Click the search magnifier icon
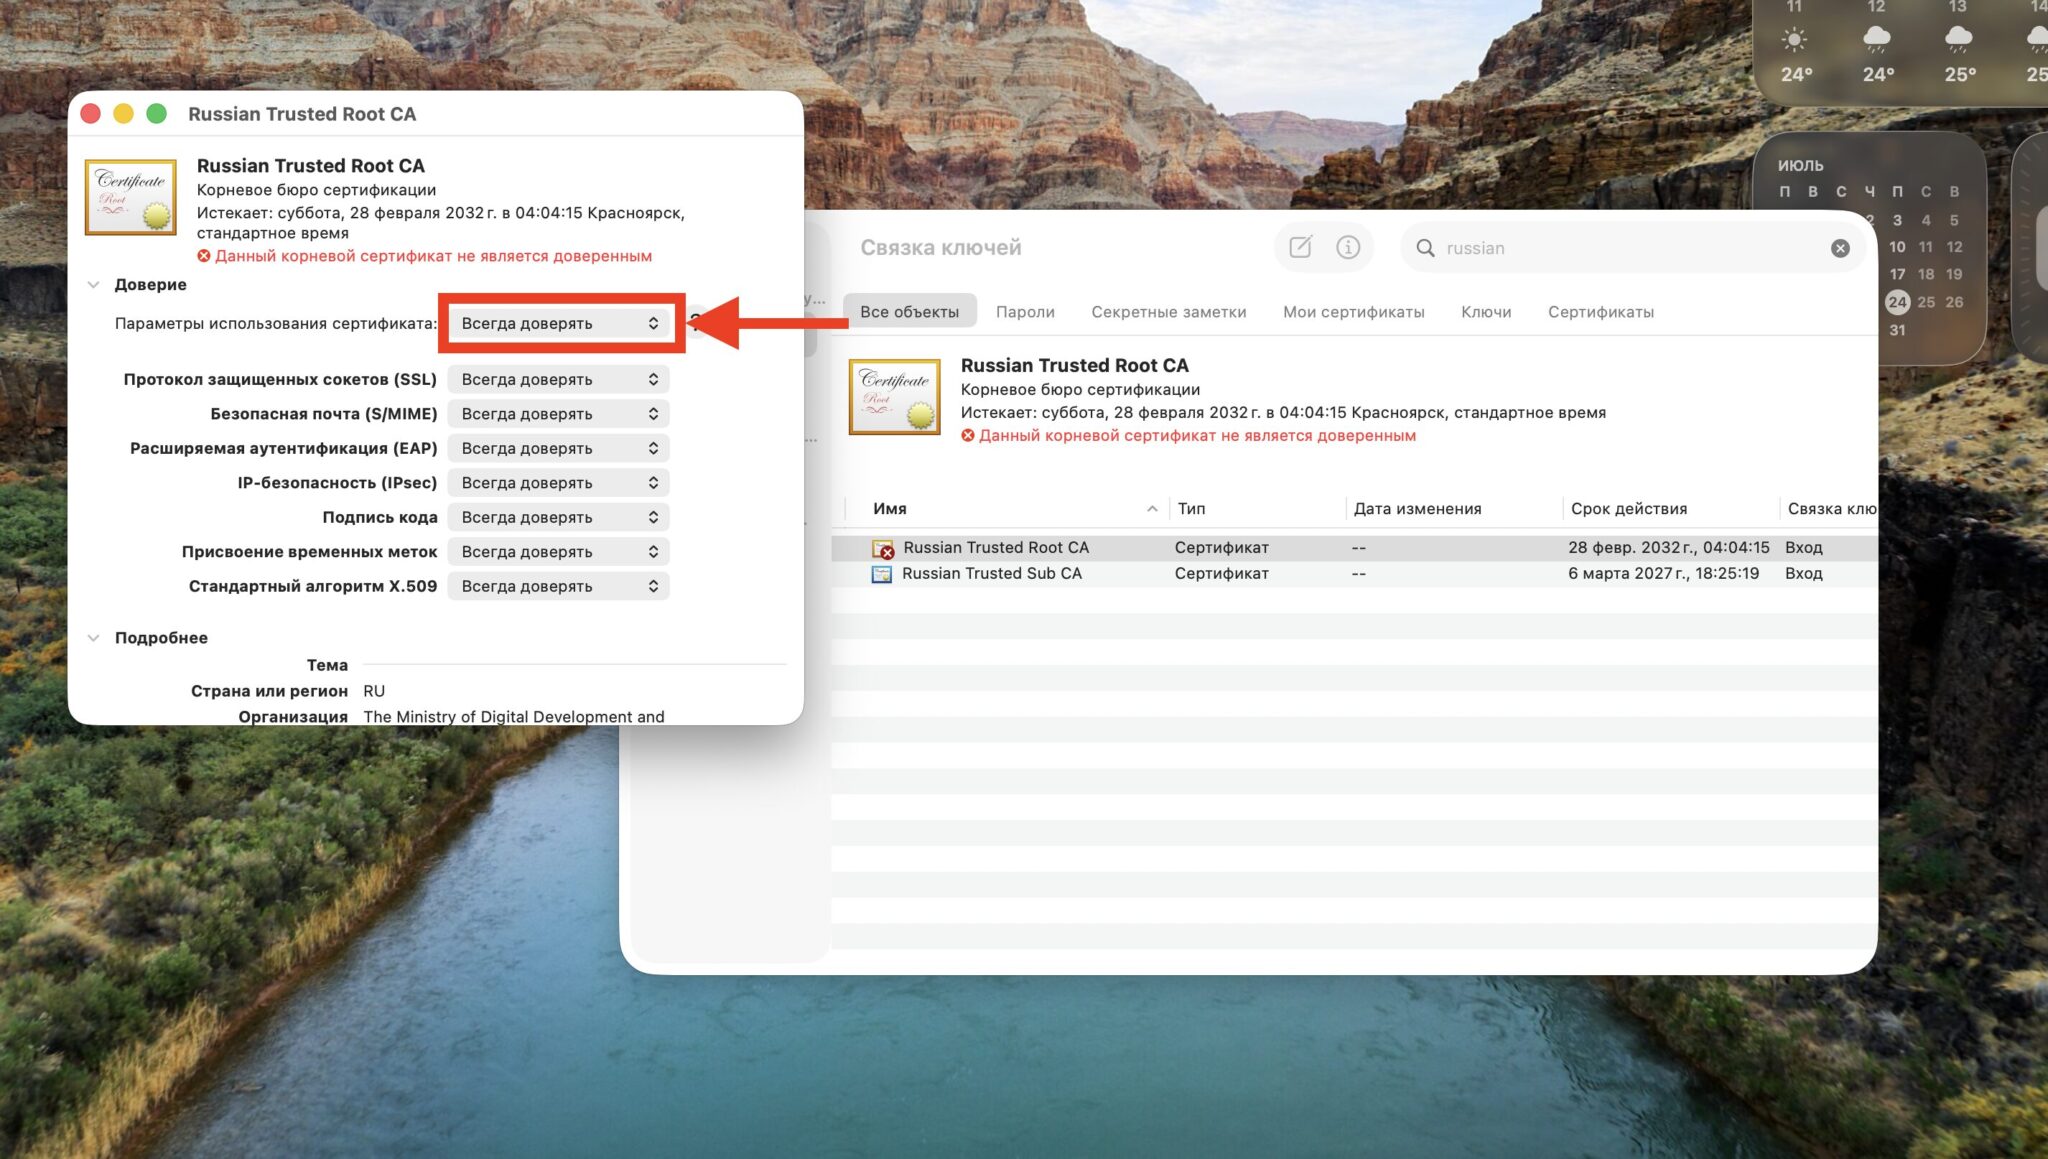 [1425, 248]
